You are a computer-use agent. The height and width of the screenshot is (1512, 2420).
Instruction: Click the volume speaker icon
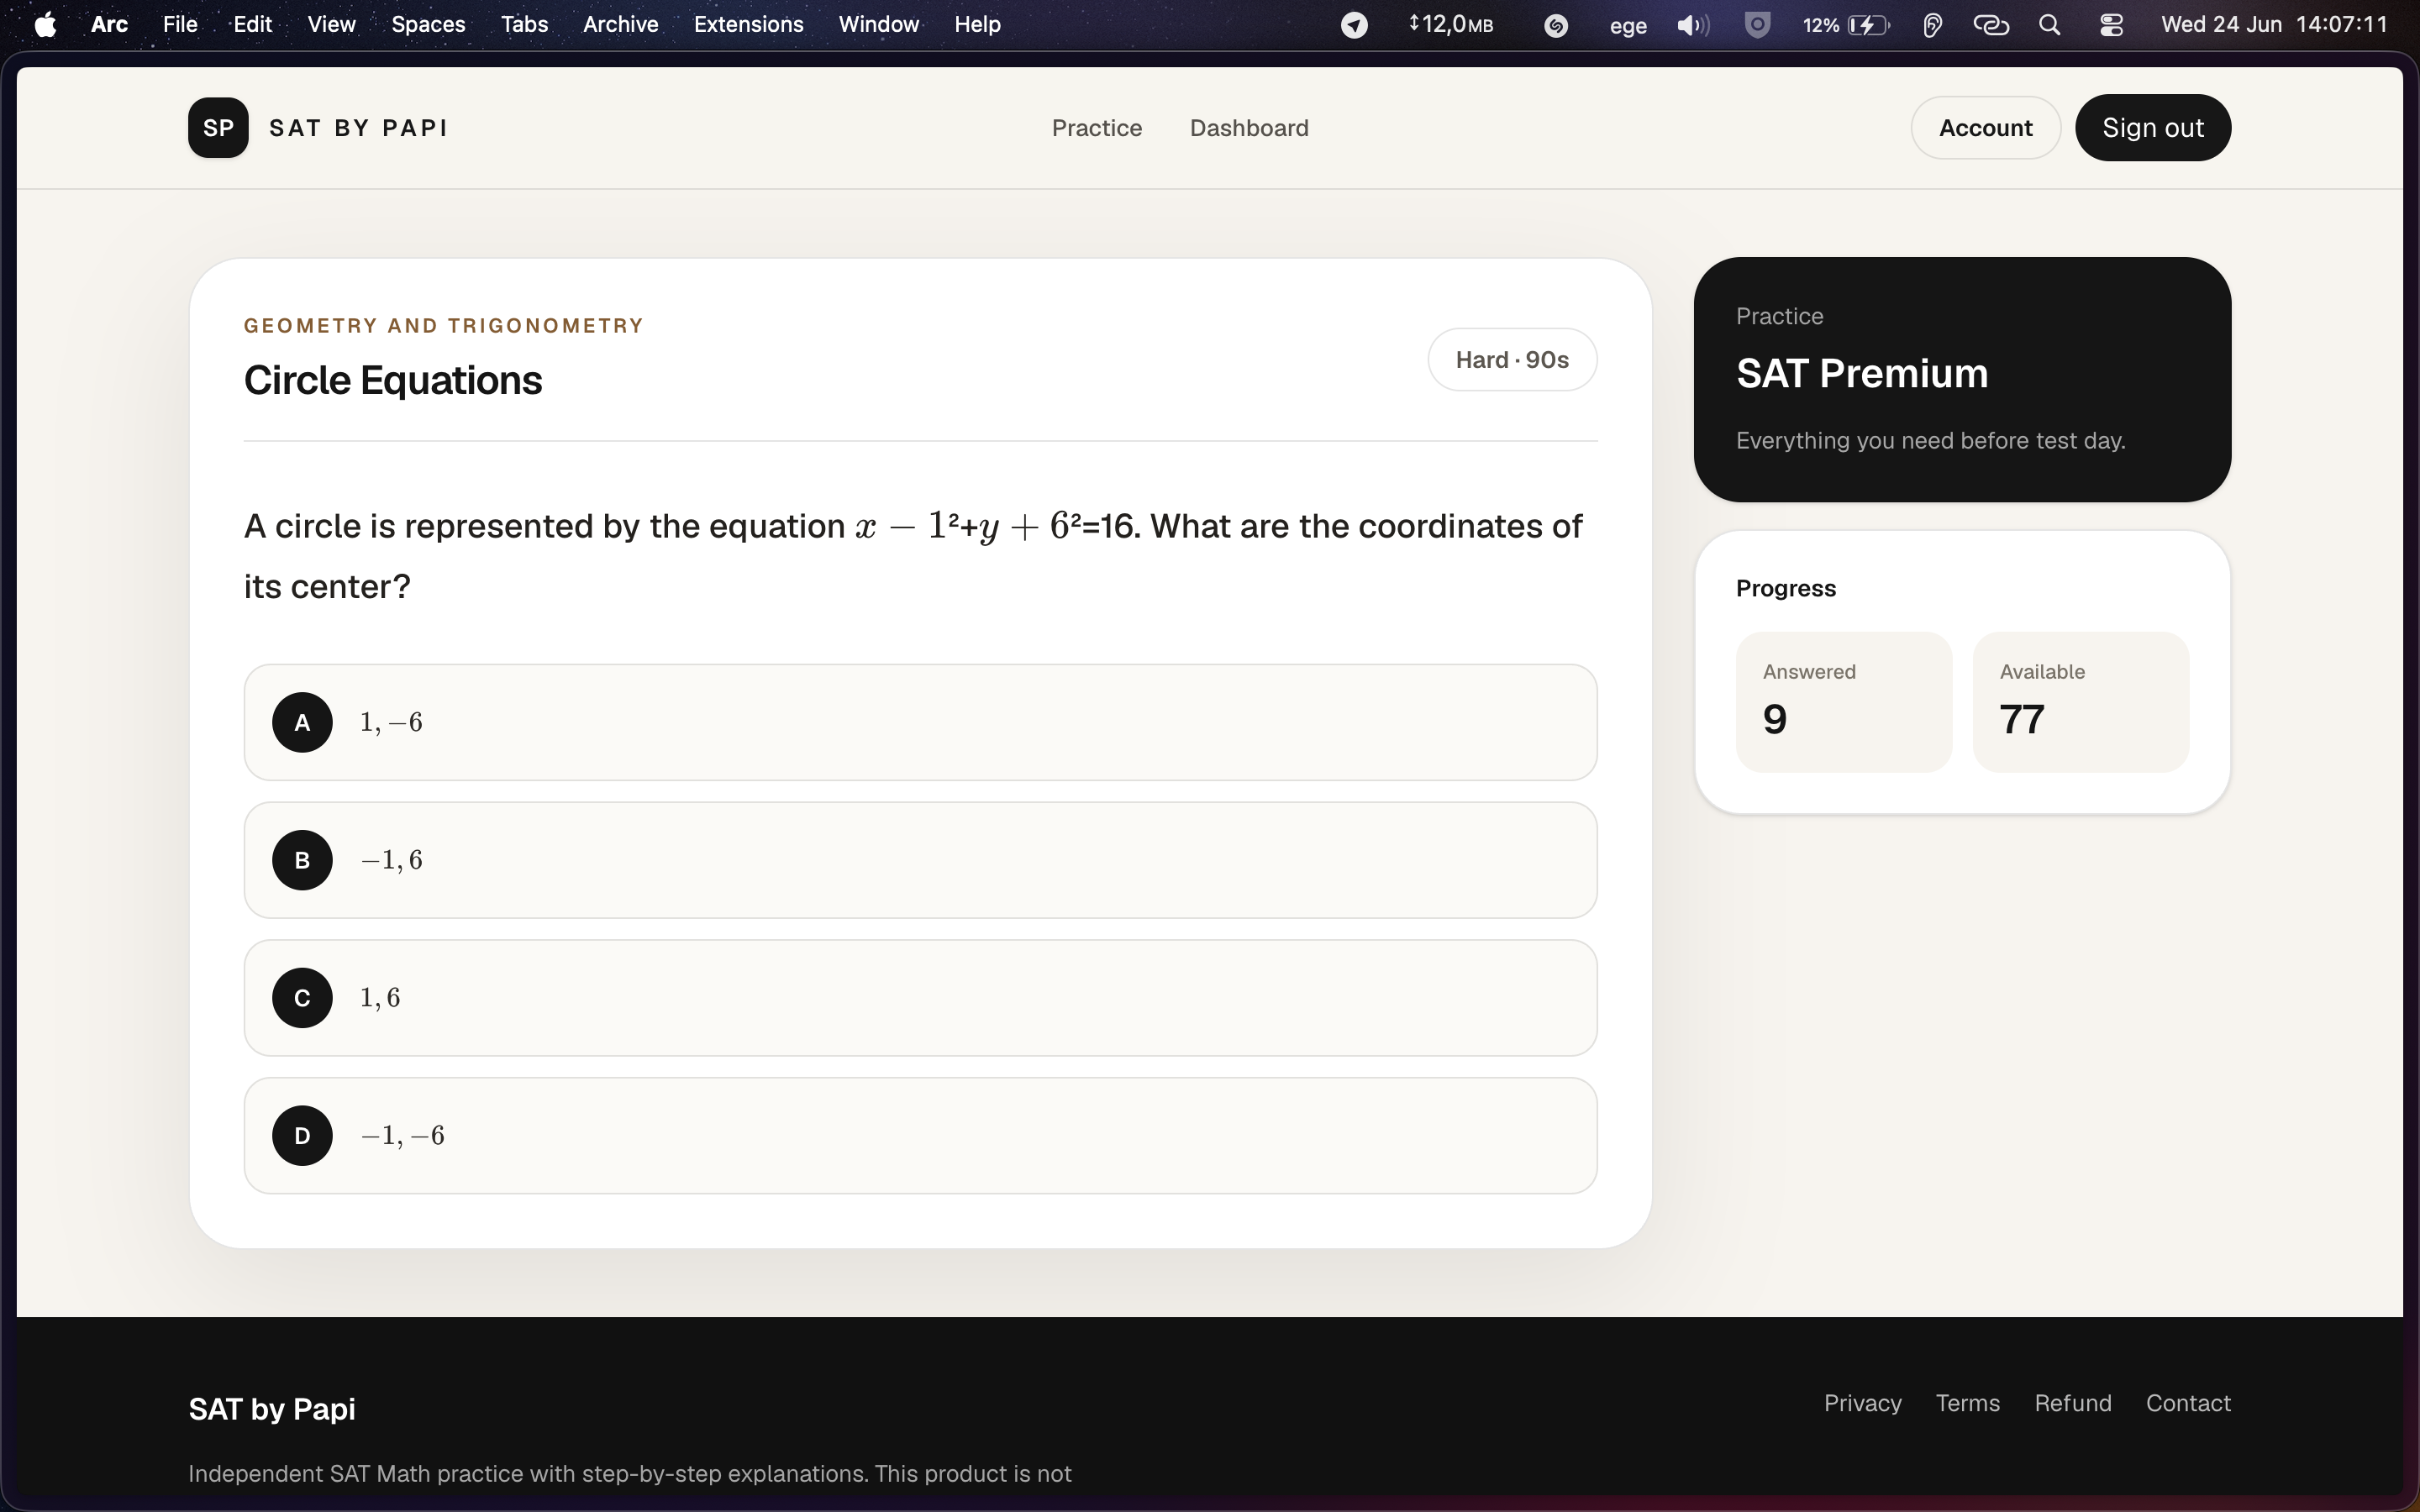[1692, 25]
